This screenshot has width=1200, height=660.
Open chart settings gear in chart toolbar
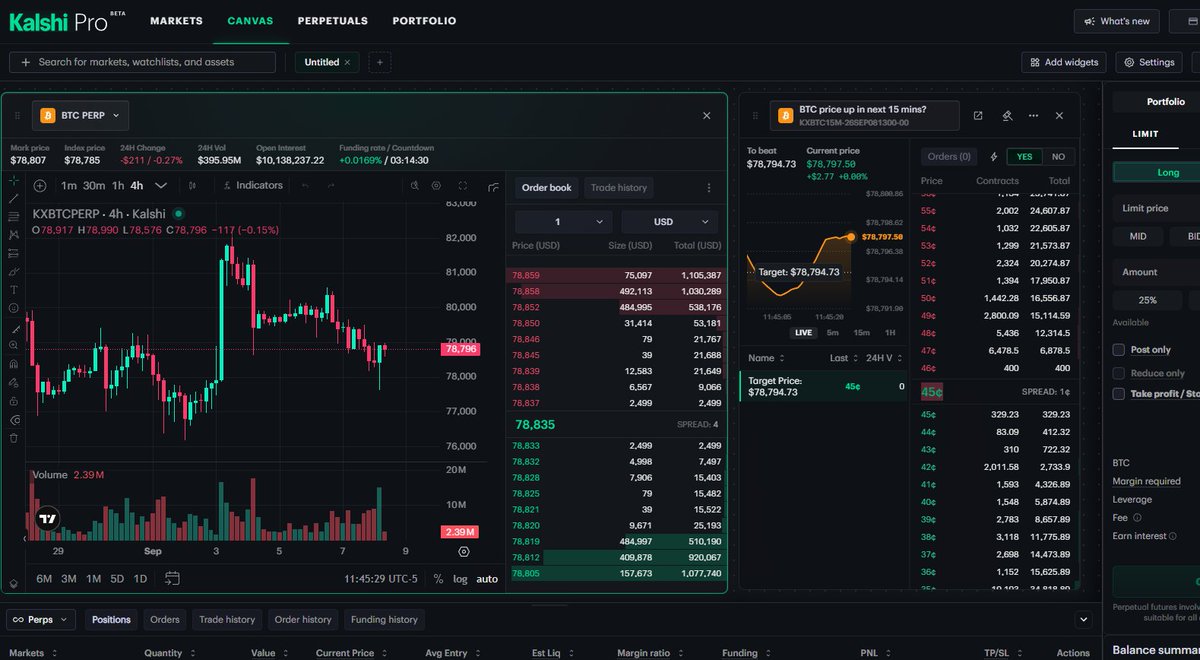point(437,186)
